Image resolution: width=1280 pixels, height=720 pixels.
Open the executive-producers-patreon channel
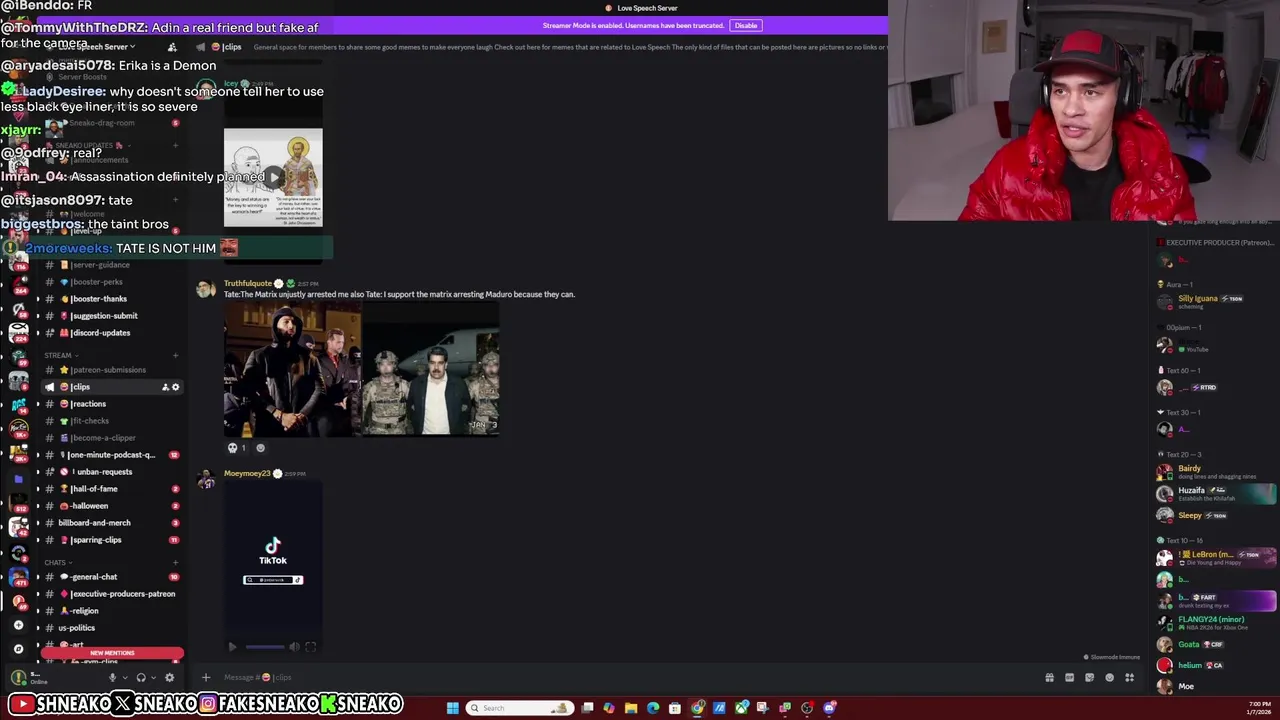pos(110,594)
